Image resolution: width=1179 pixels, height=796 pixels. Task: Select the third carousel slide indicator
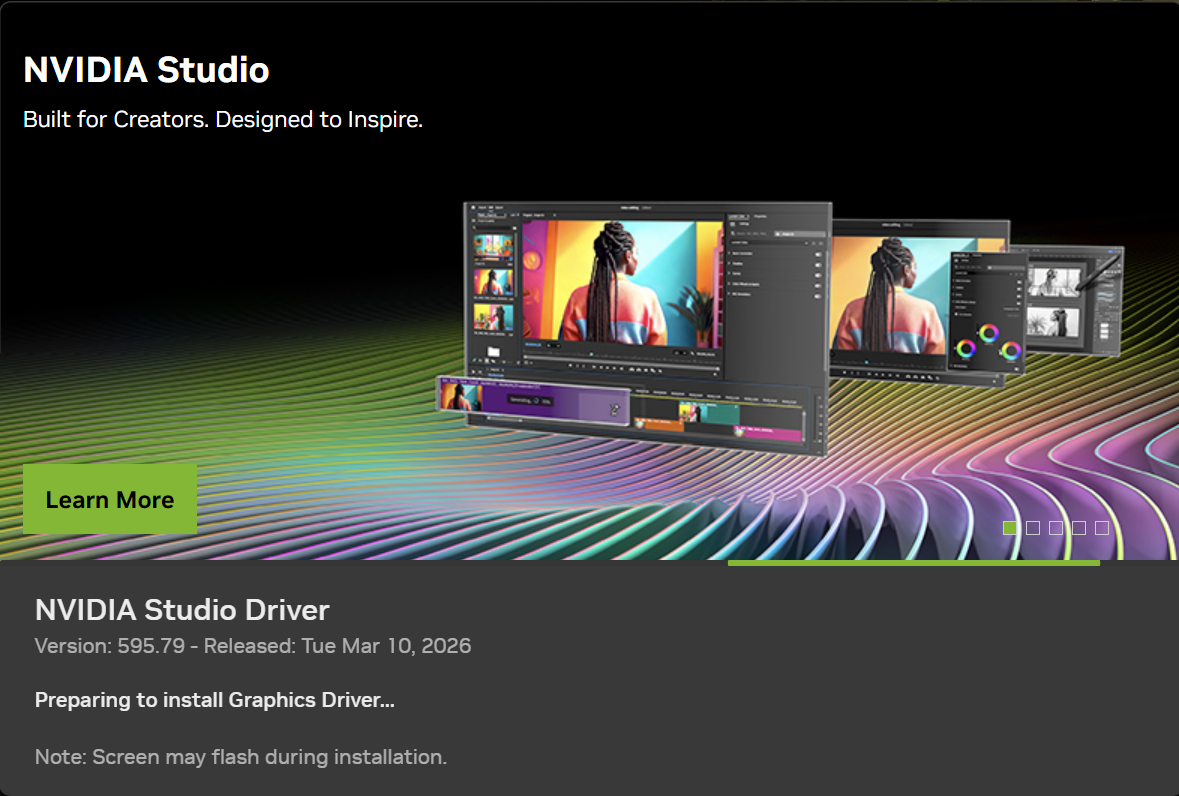[x=1056, y=528]
